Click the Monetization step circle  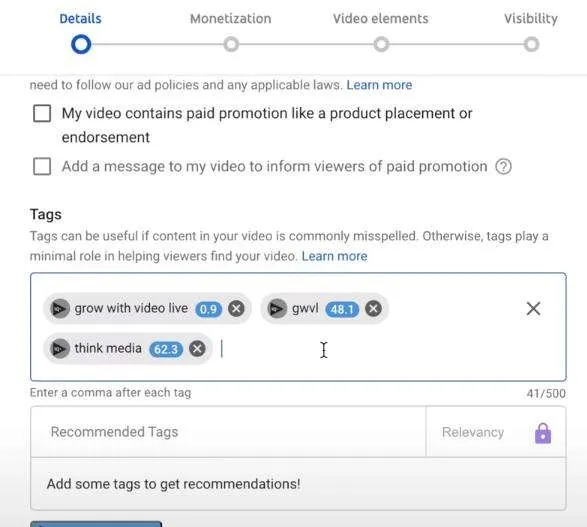pos(231,44)
